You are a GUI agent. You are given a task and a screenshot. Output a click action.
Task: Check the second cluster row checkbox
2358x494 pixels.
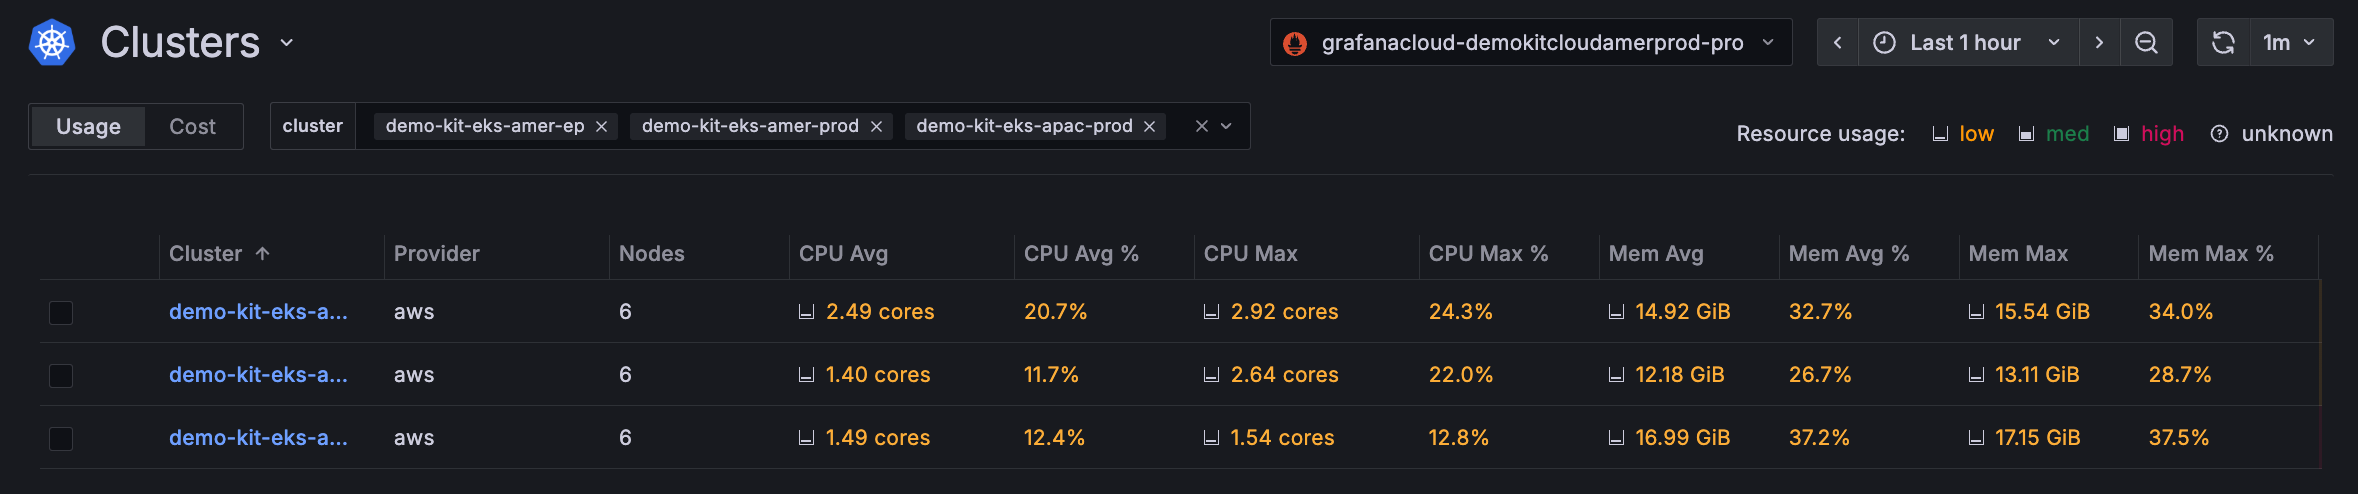[61, 376]
